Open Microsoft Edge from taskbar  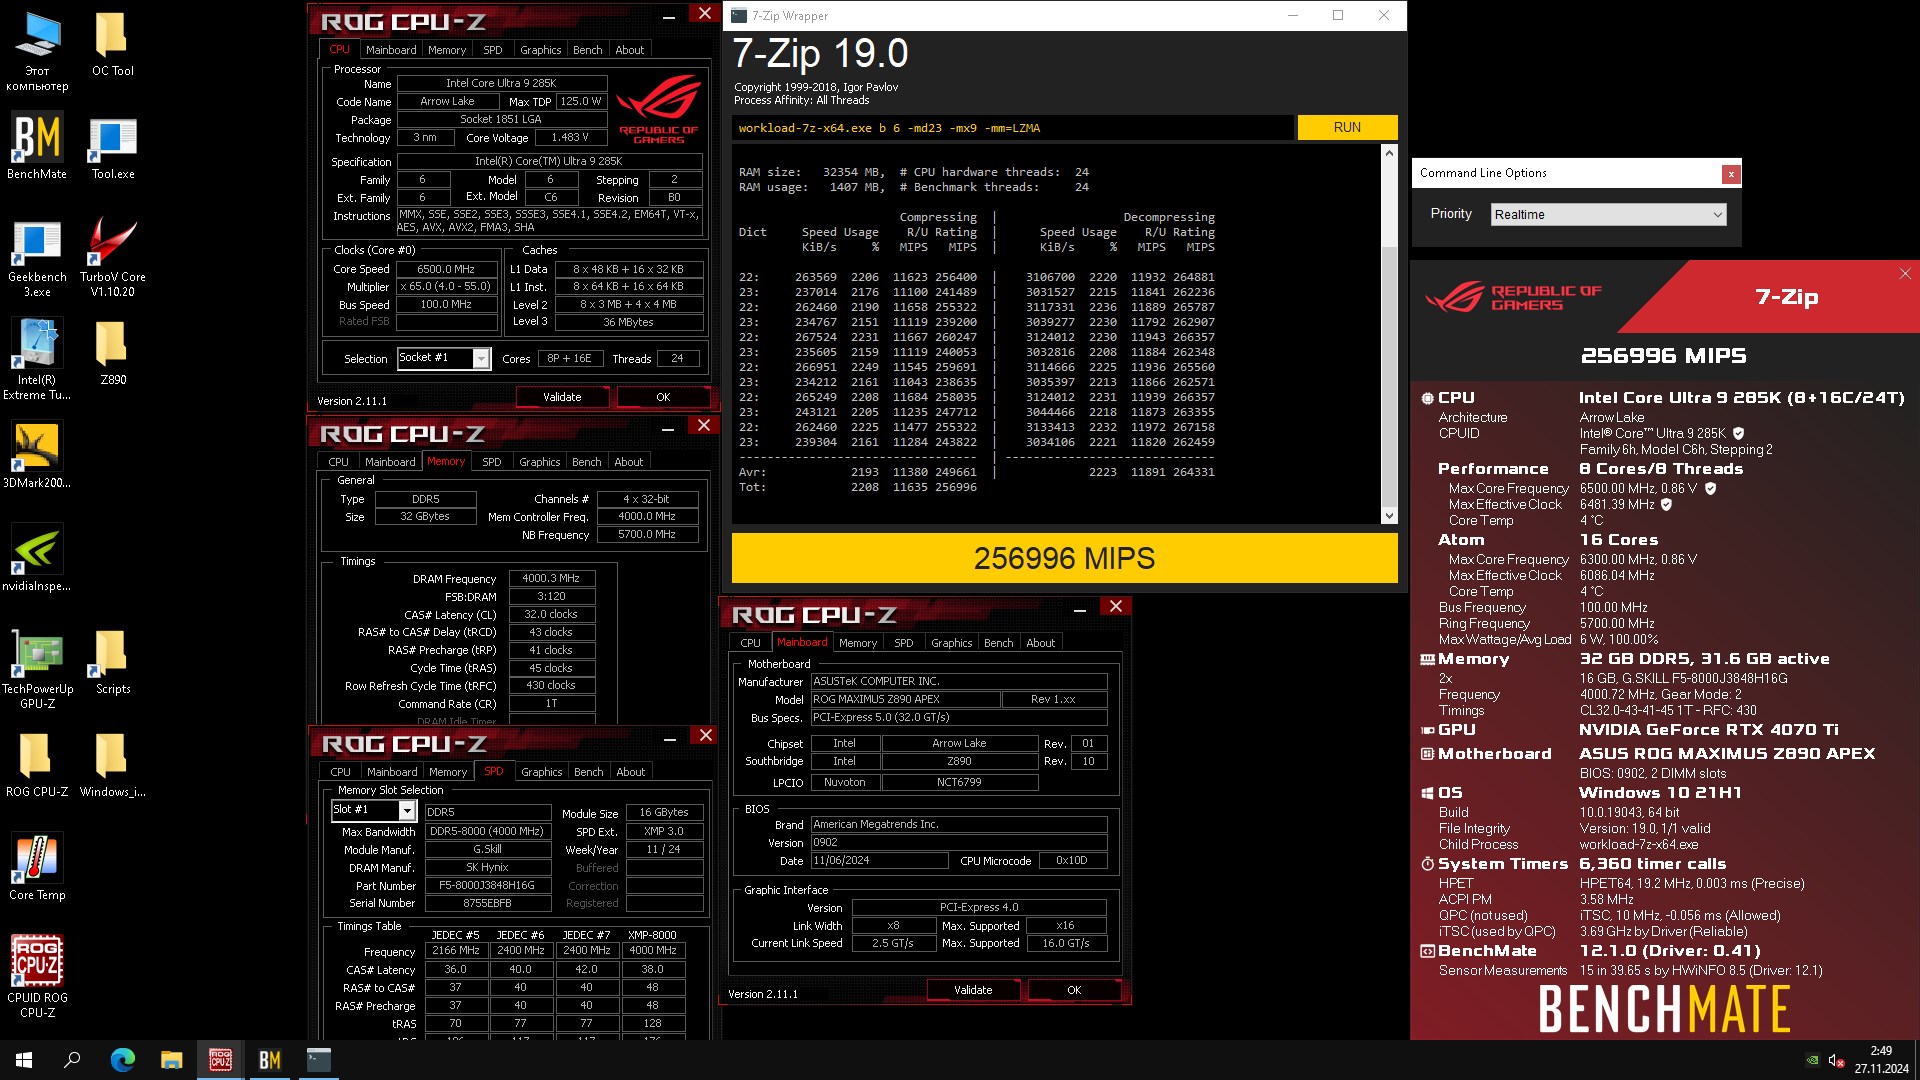122,1060
